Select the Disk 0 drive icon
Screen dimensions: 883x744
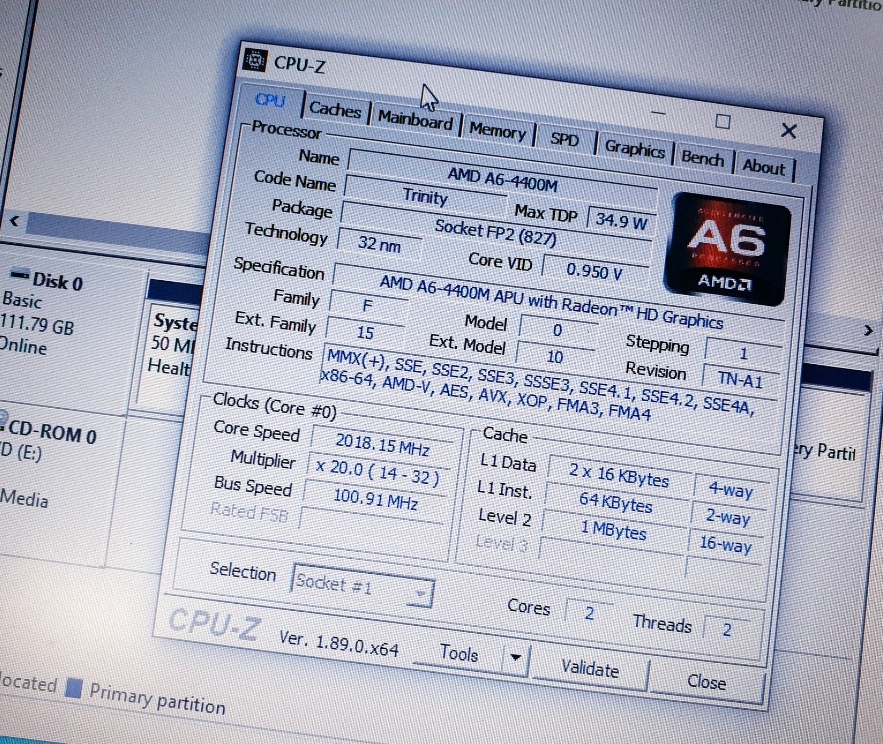[18, 276]
